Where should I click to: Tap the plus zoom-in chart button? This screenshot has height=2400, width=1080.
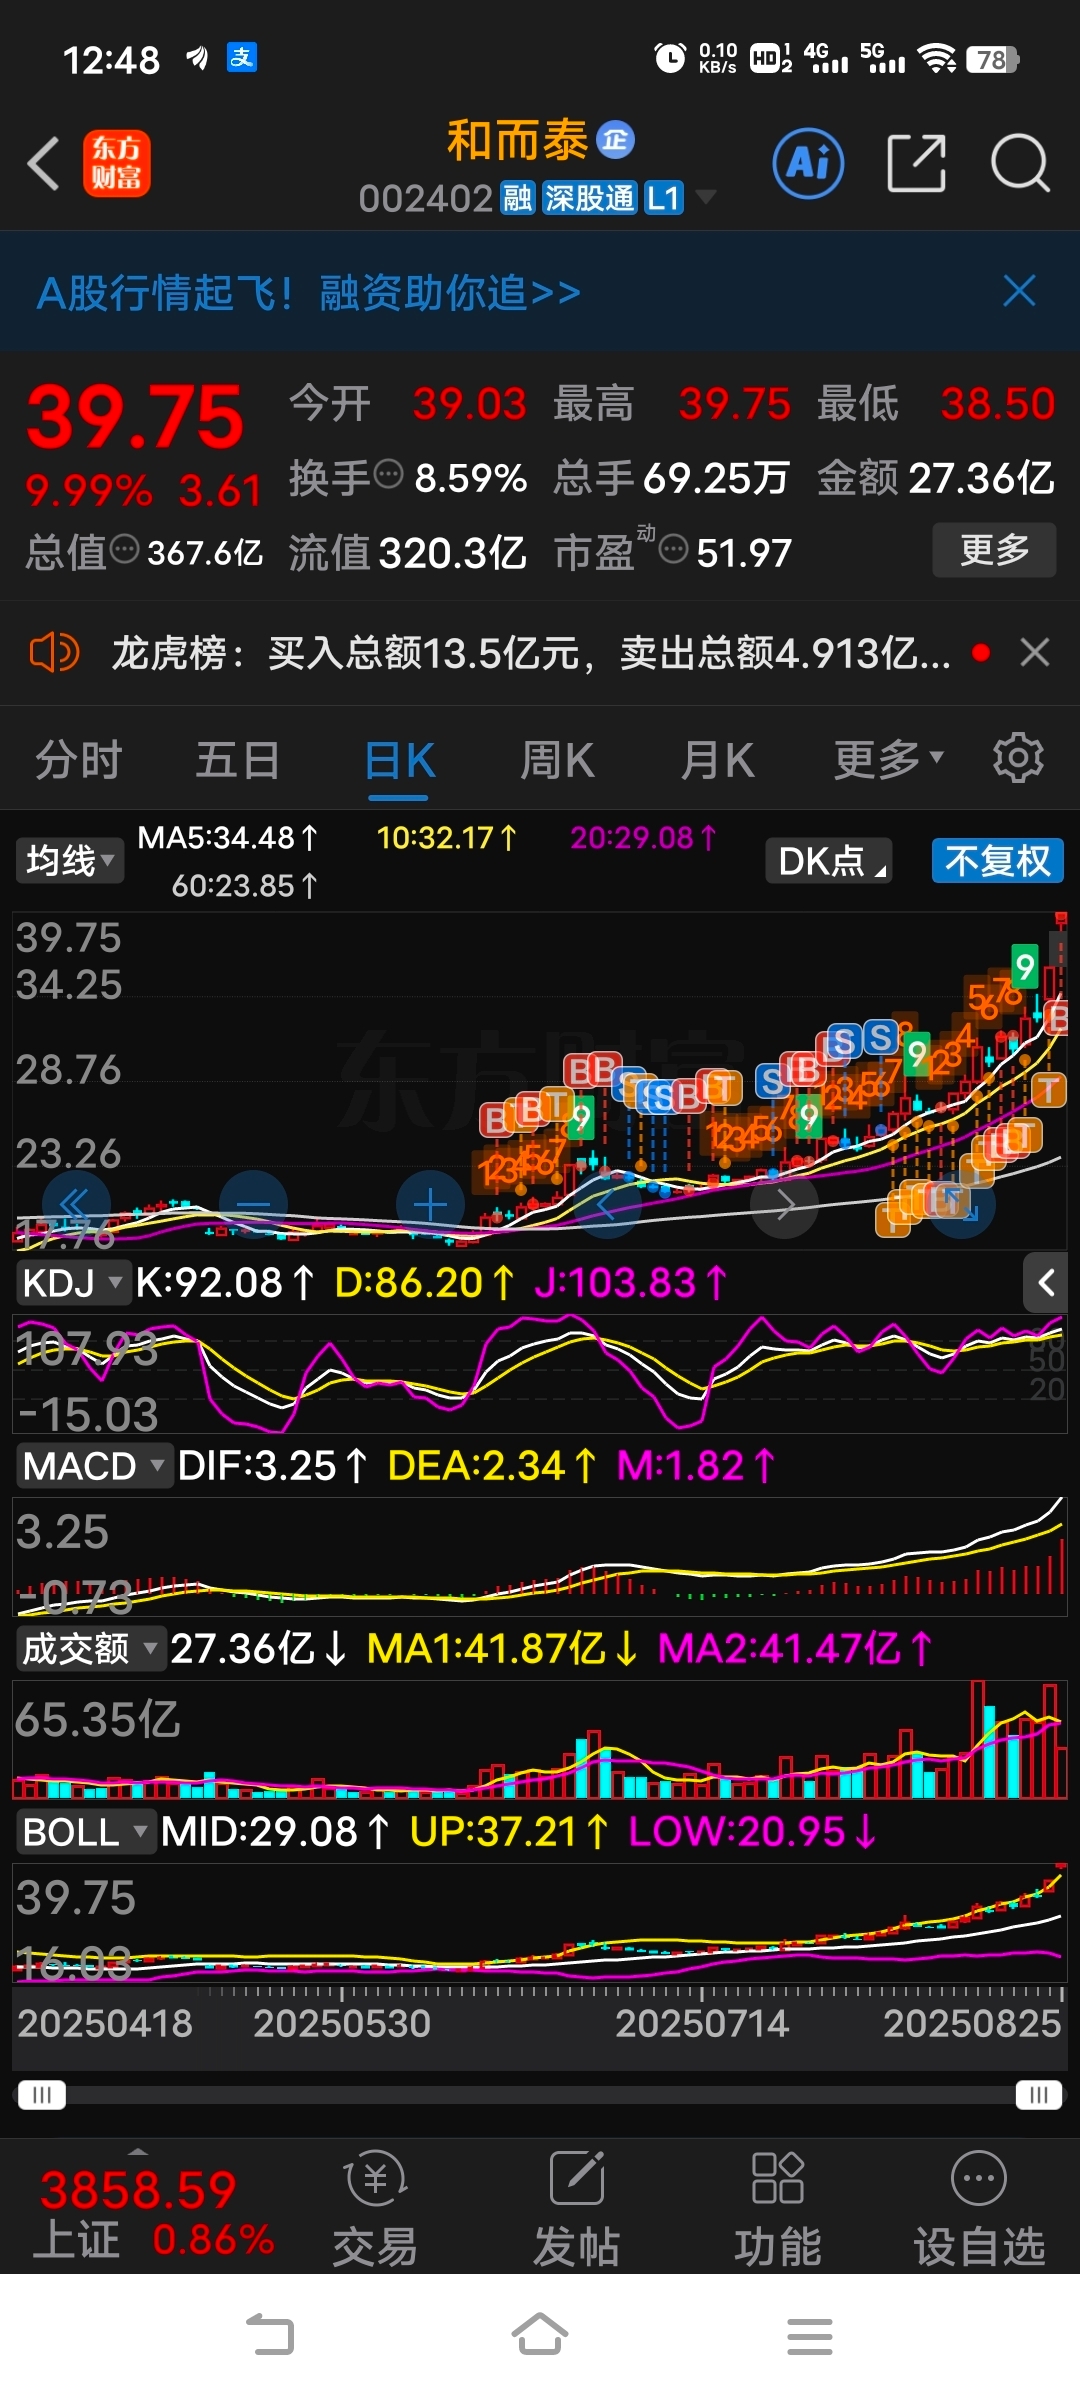tap(430, 1205)
